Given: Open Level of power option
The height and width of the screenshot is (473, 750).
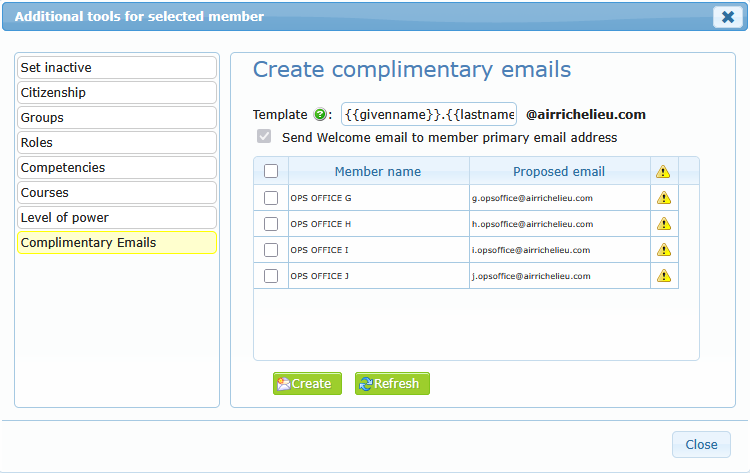Looking at the screenshot, I should coord(117,218).
